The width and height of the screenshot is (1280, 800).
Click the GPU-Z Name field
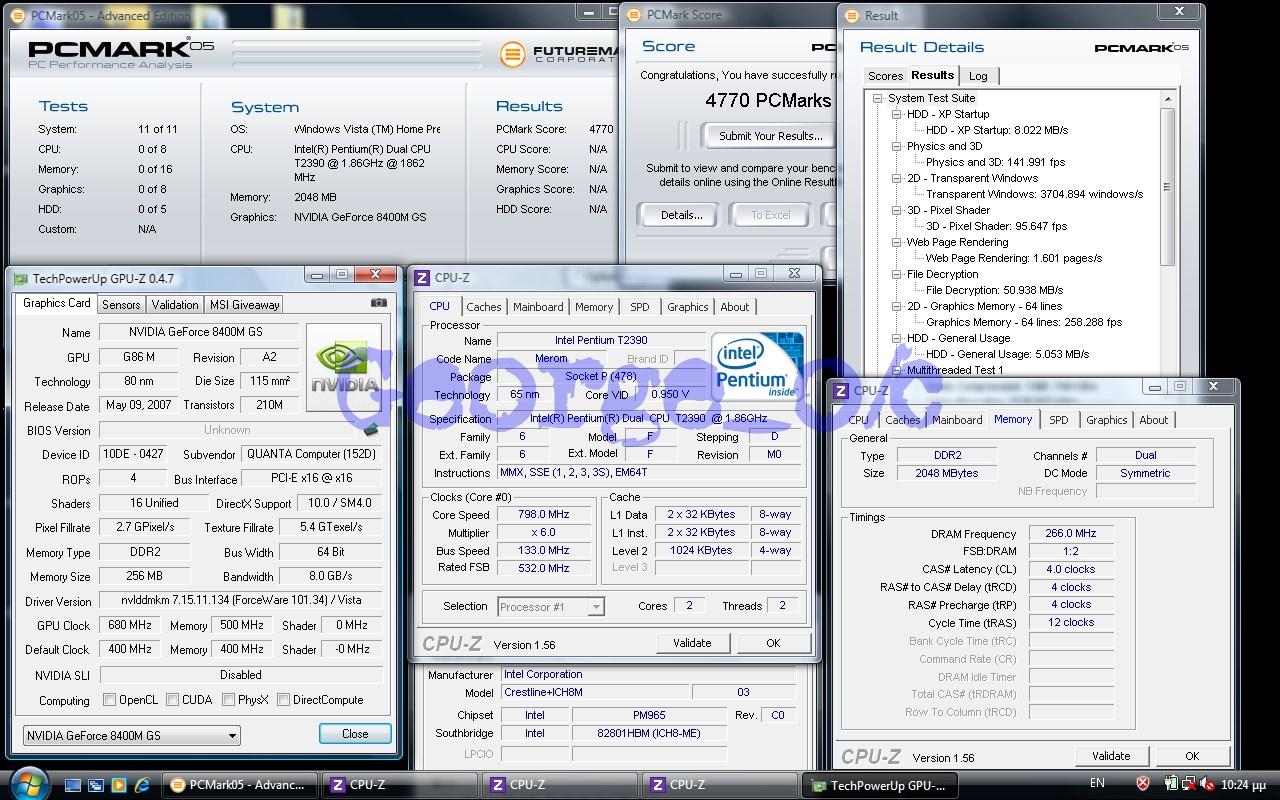(x=199, y=332)
